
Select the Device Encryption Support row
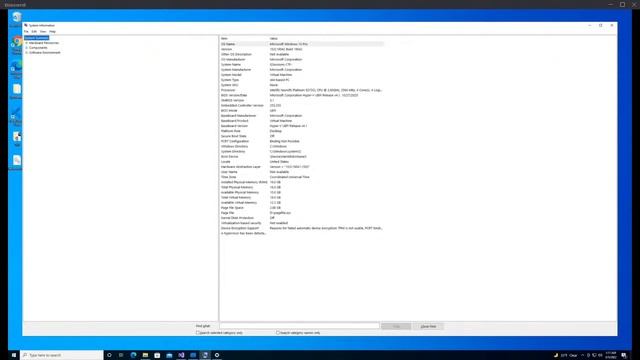[x=302, y=228]
